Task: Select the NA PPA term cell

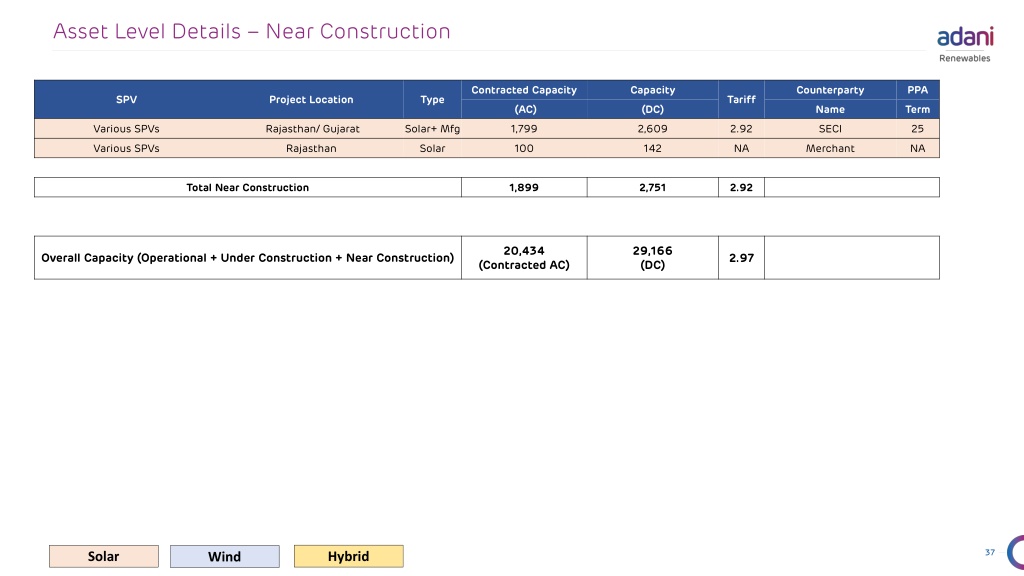Action: 918,148
